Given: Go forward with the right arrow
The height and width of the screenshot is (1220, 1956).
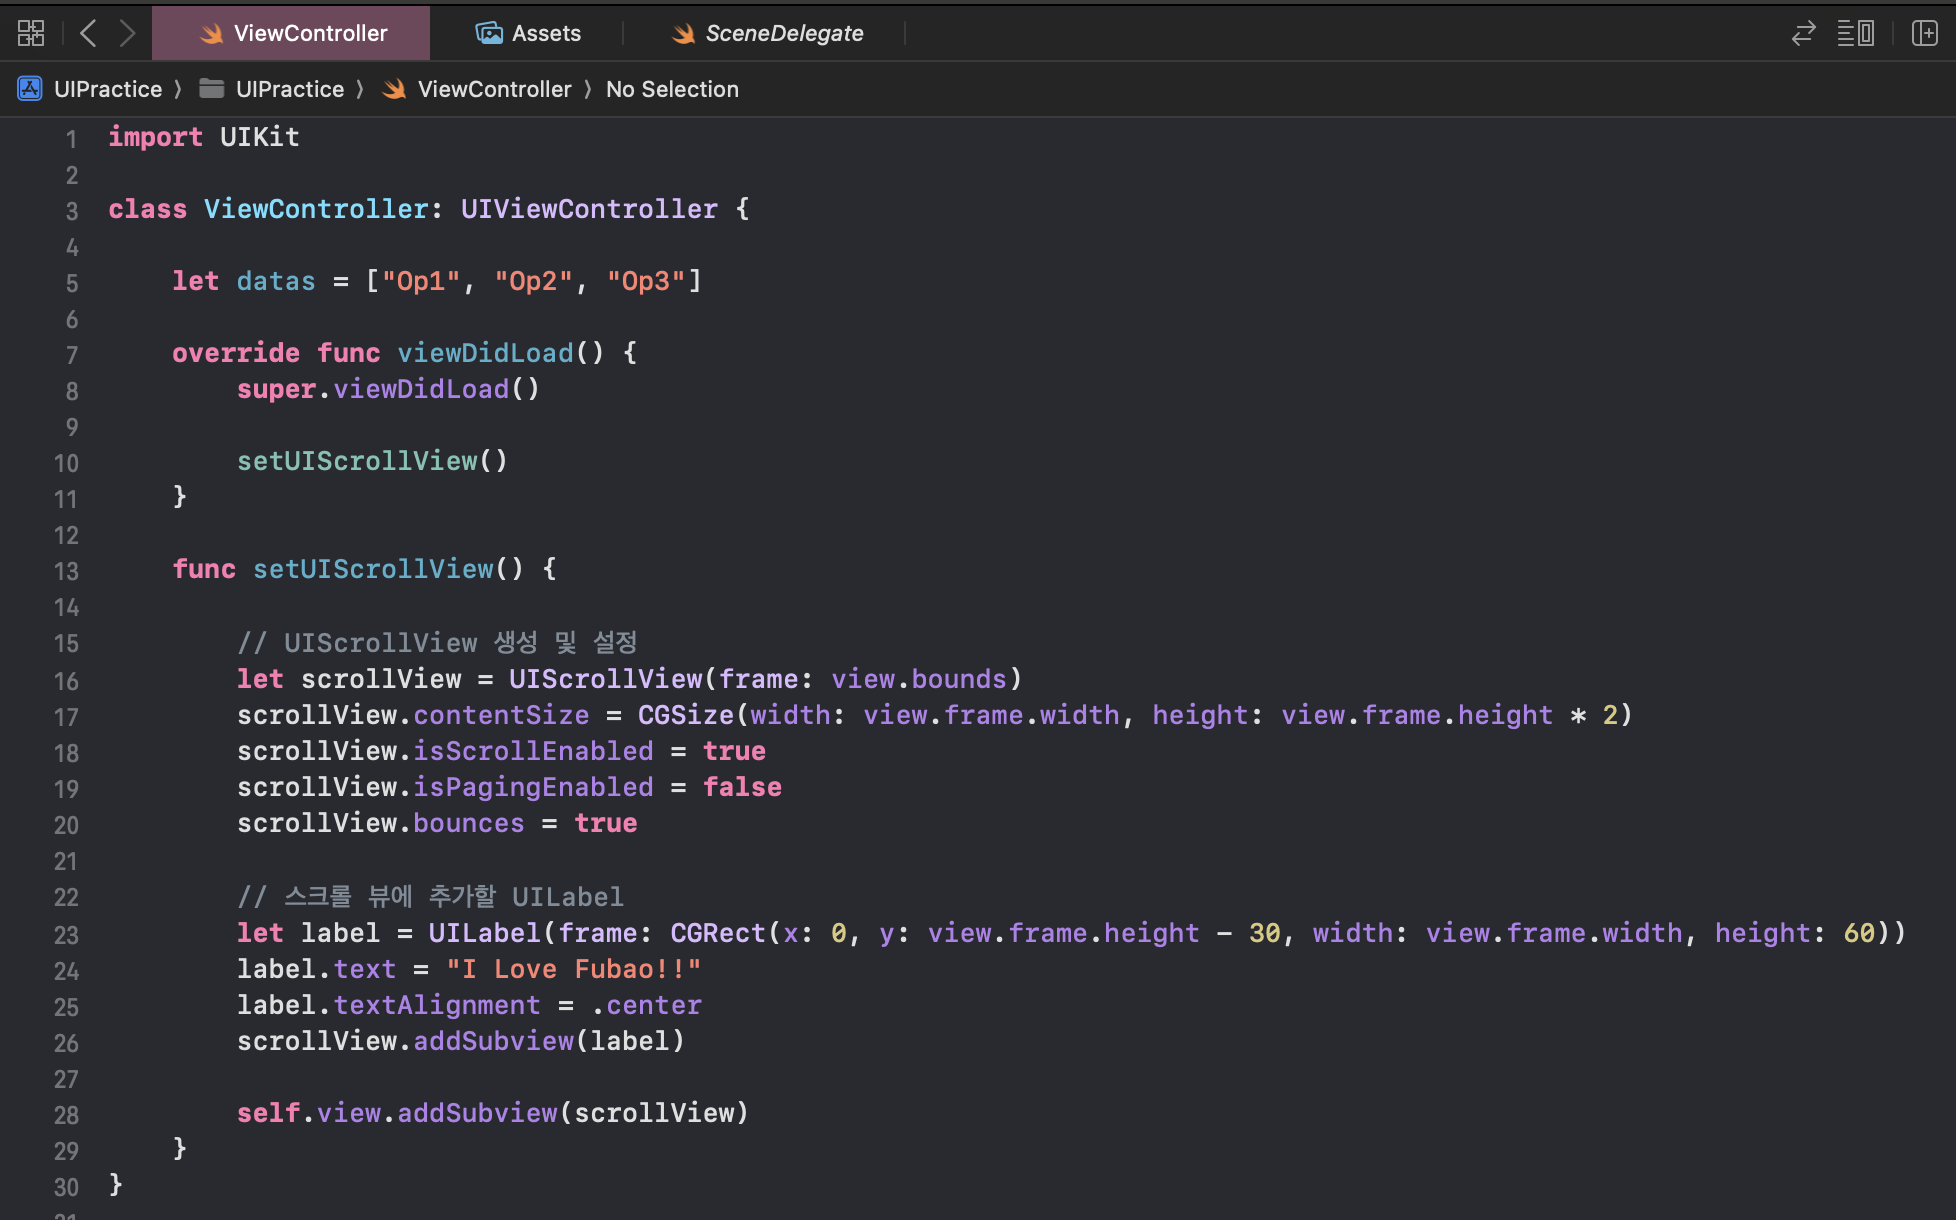Looking at the screenshot, I should coord(127,33).
